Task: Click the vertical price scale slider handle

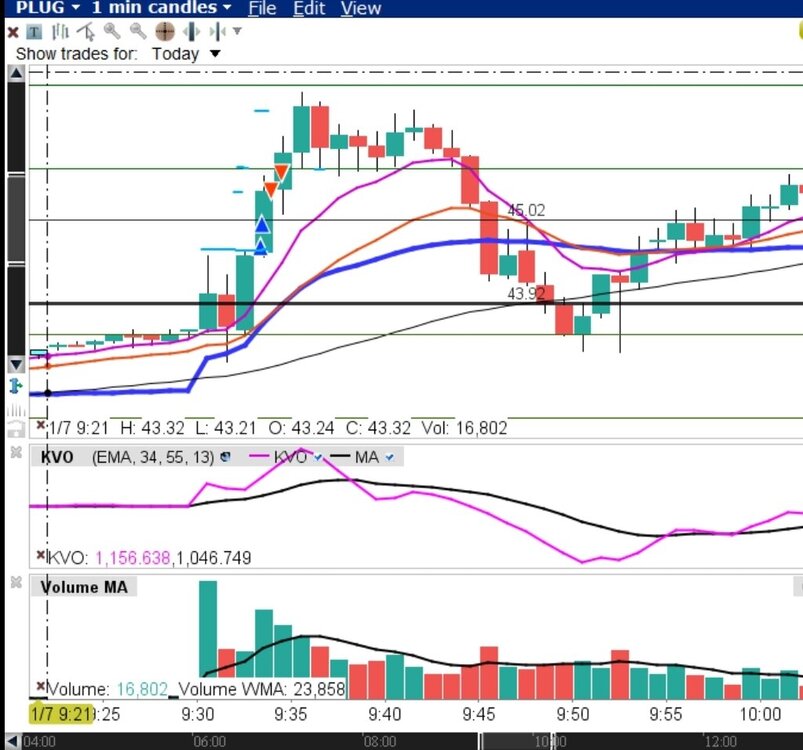Action: pyautogui.click(x=16, y=220)
